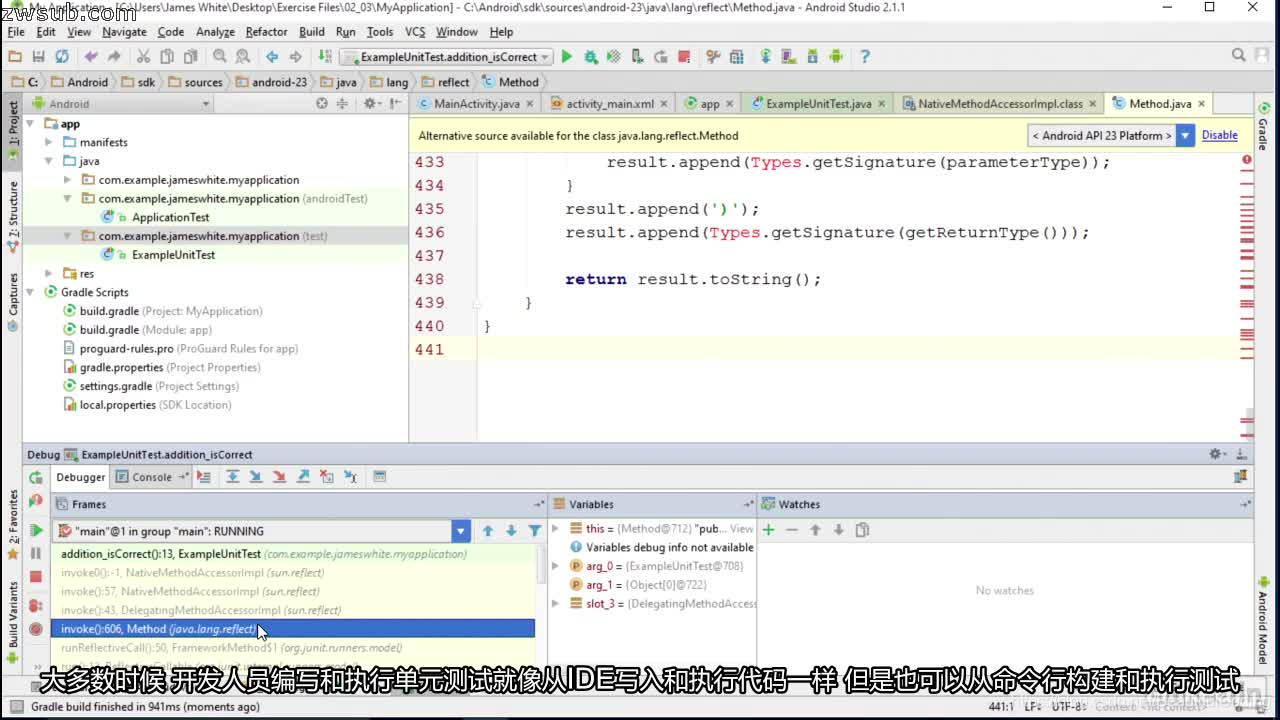Toggle the Frames filter funnel icon

pyautogui.click(x=535, y=531)
